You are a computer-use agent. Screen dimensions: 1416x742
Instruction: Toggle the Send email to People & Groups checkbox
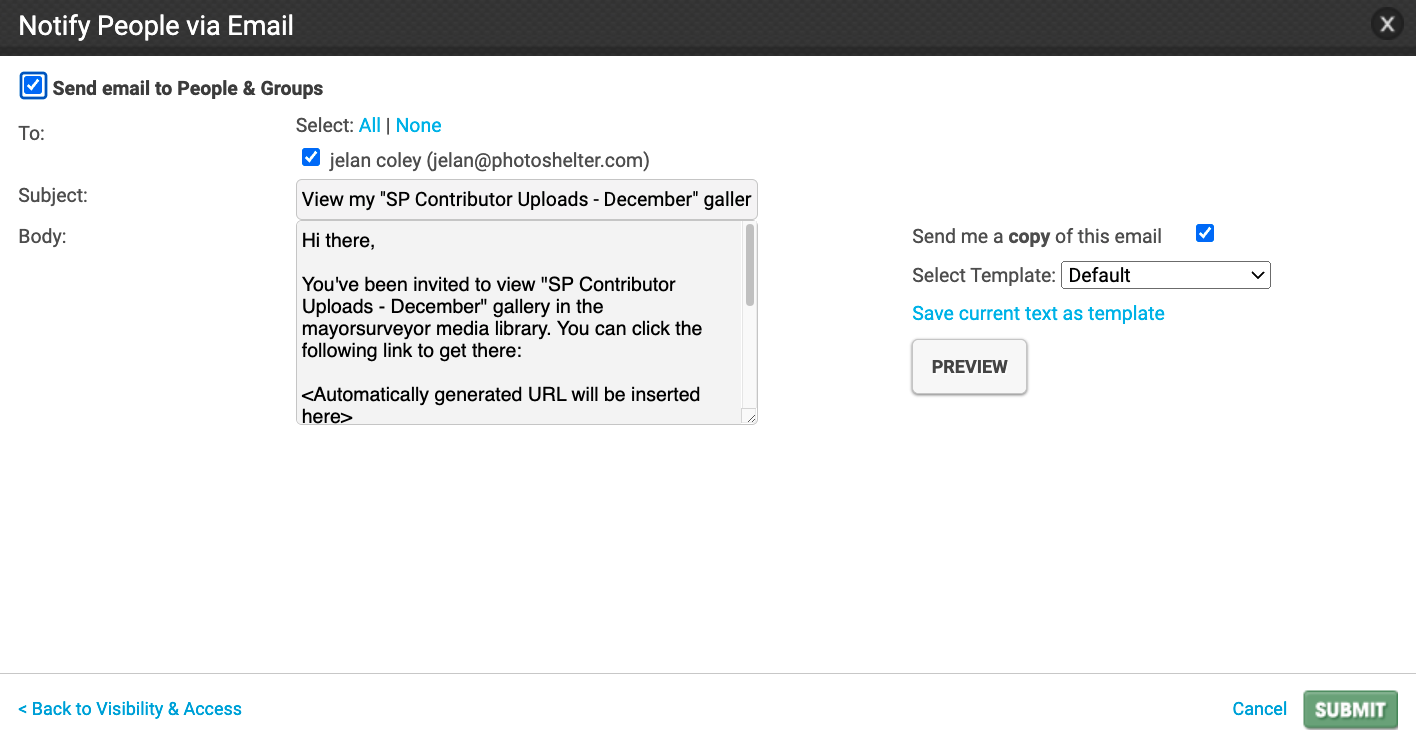coord(33,86)
